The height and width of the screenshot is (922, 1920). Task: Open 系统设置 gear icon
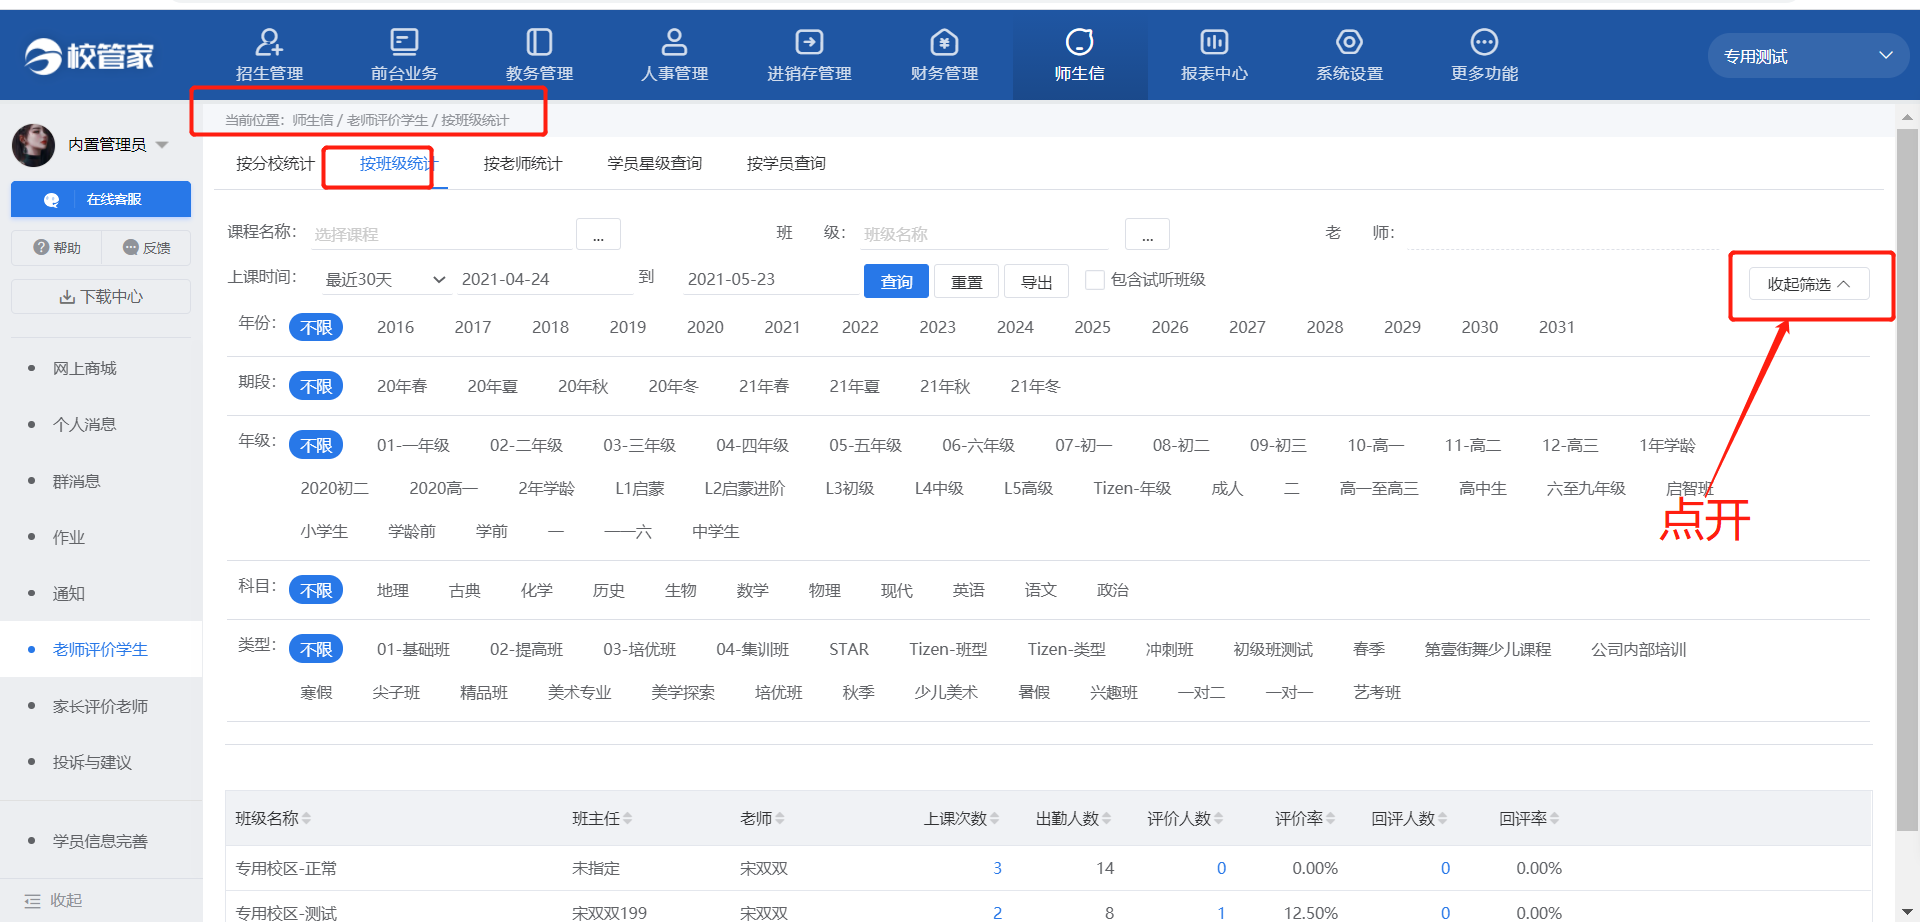pyautogui.click(x=1349, y=42)
